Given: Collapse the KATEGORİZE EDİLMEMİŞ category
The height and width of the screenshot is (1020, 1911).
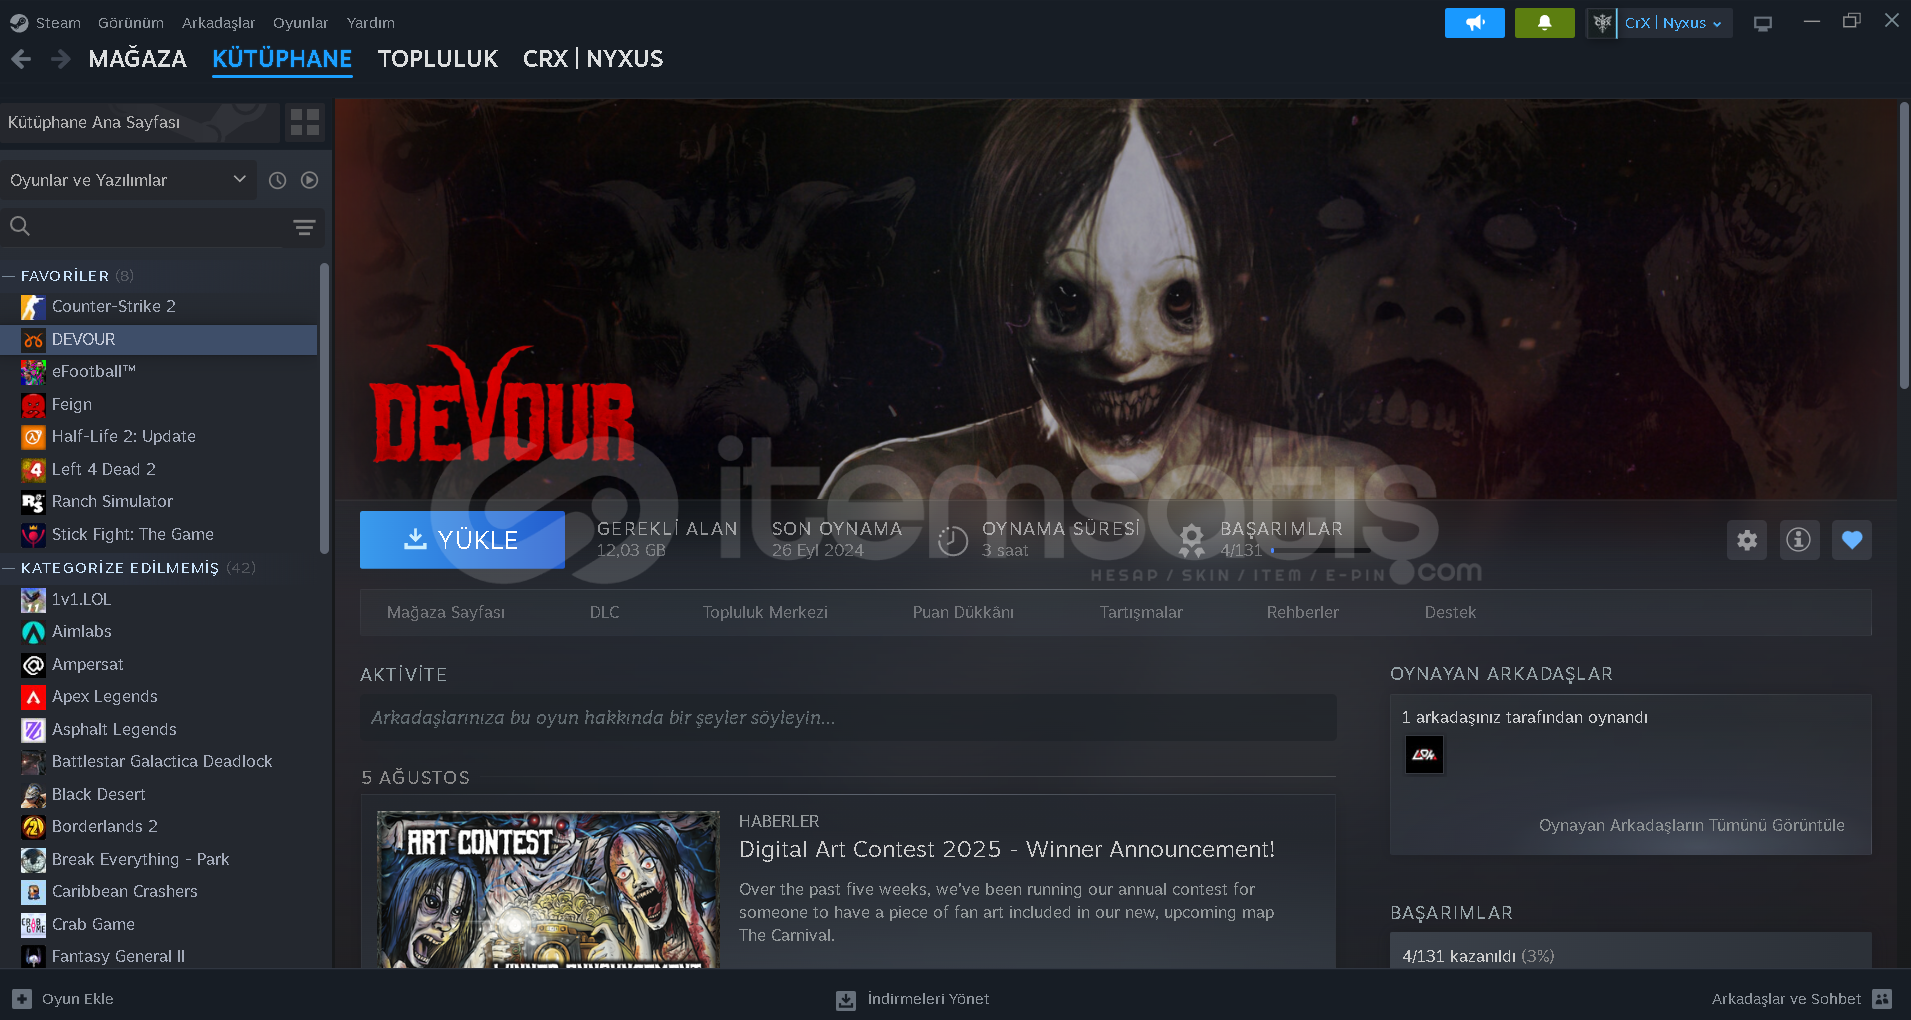Looking at the screenshot, I should click(9, 568).
